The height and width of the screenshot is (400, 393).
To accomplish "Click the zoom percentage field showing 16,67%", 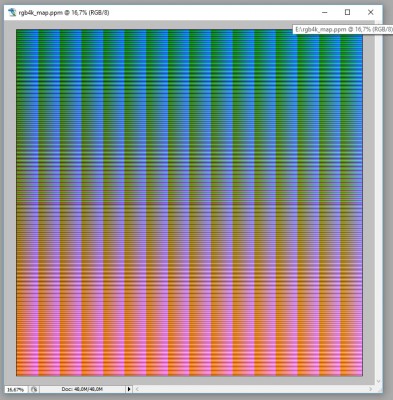I will pos(16,389).
